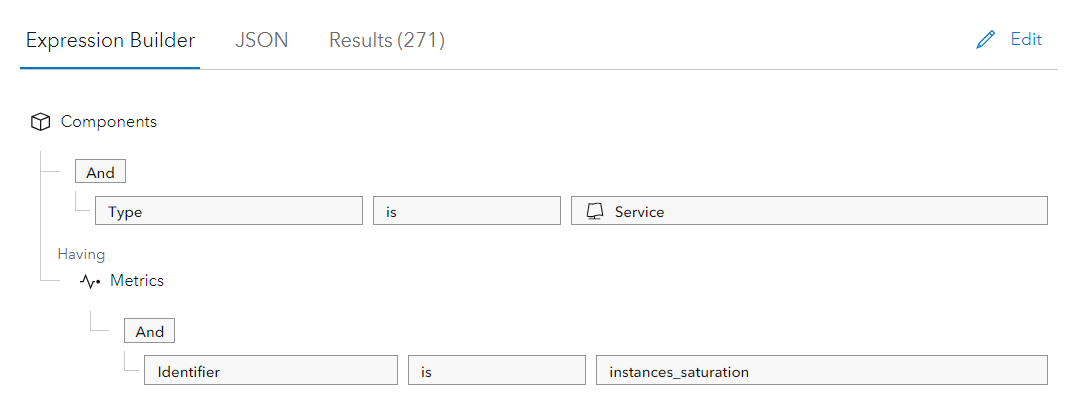Open the Identifier field selector

[270, 371]
